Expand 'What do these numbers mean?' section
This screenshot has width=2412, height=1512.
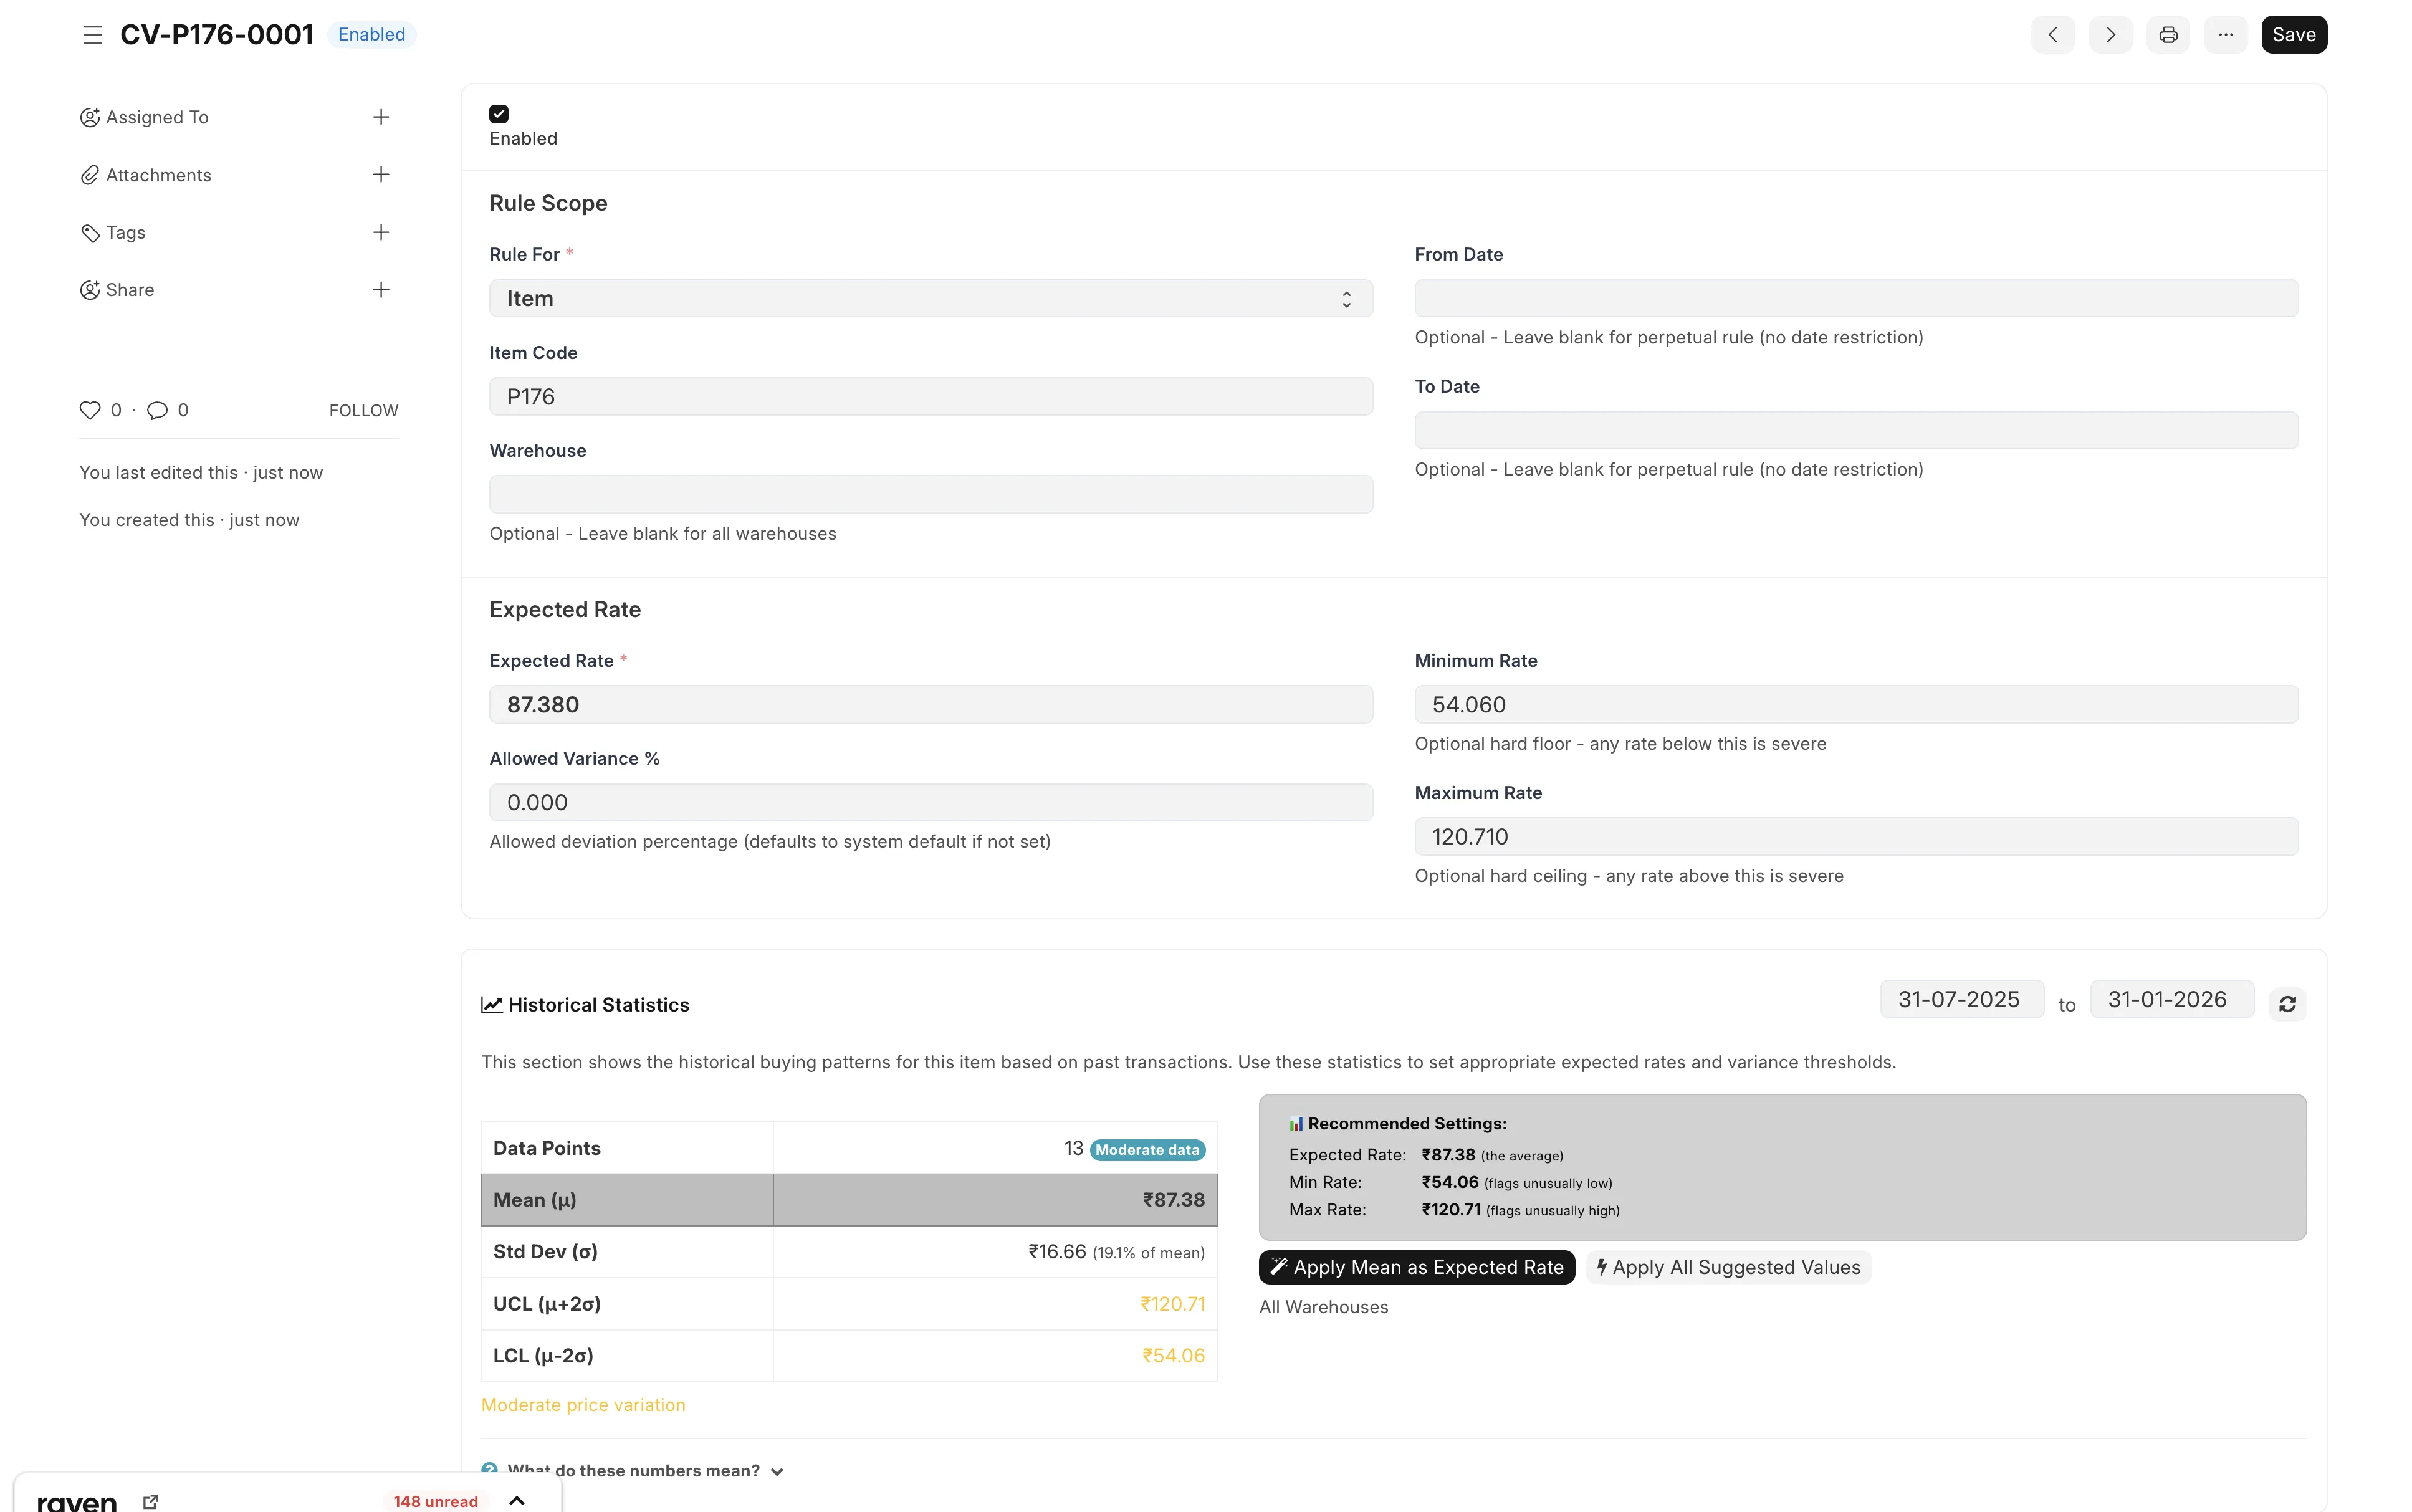(x=644, y=1470)
